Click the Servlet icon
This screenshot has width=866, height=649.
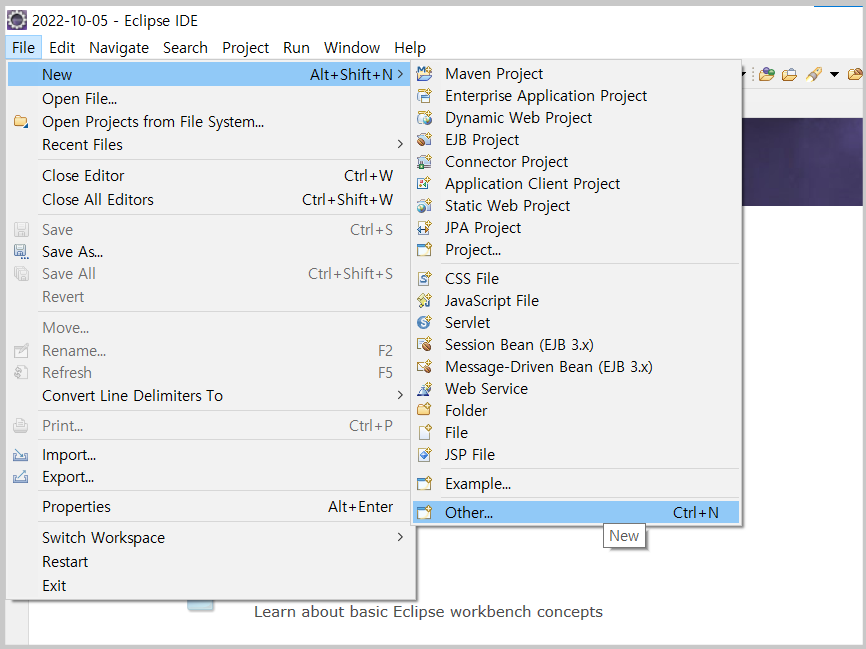424,323
